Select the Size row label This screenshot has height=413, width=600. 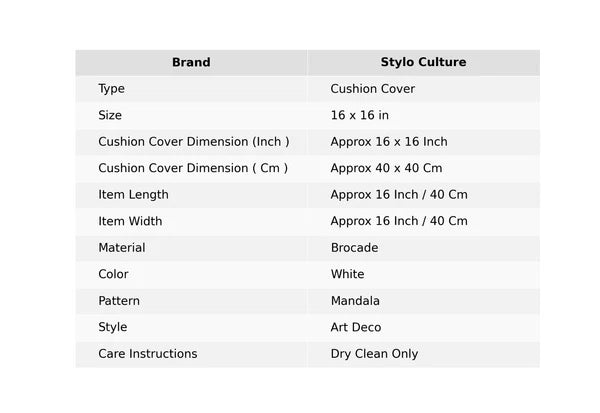110,115
